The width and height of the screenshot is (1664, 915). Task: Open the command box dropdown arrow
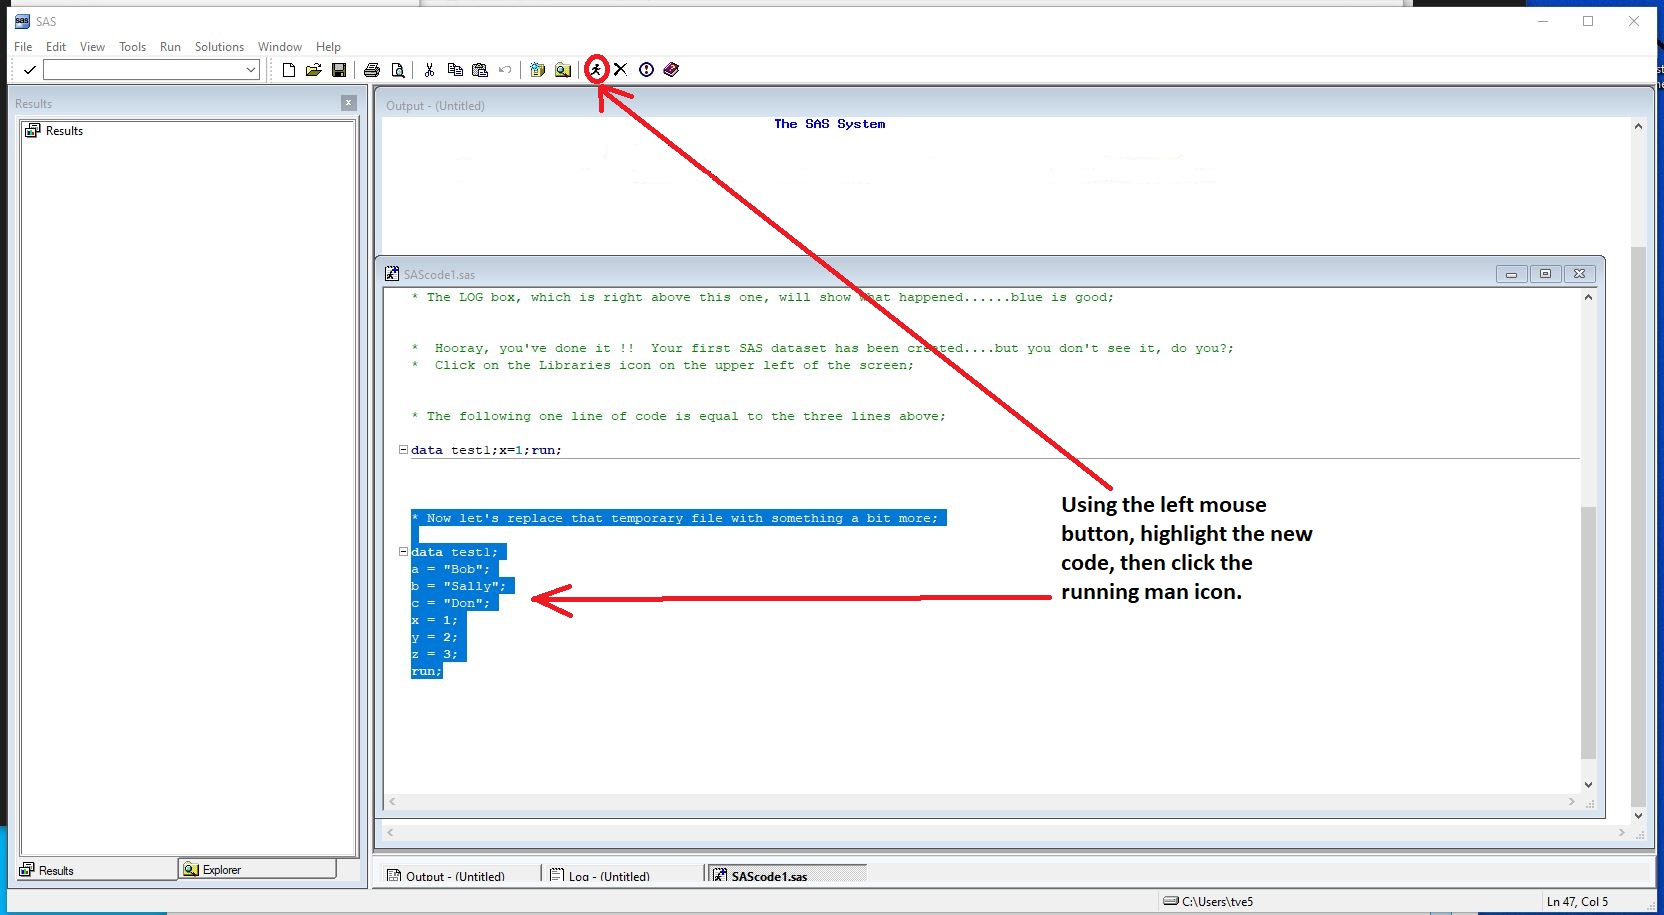coord(251,70)
